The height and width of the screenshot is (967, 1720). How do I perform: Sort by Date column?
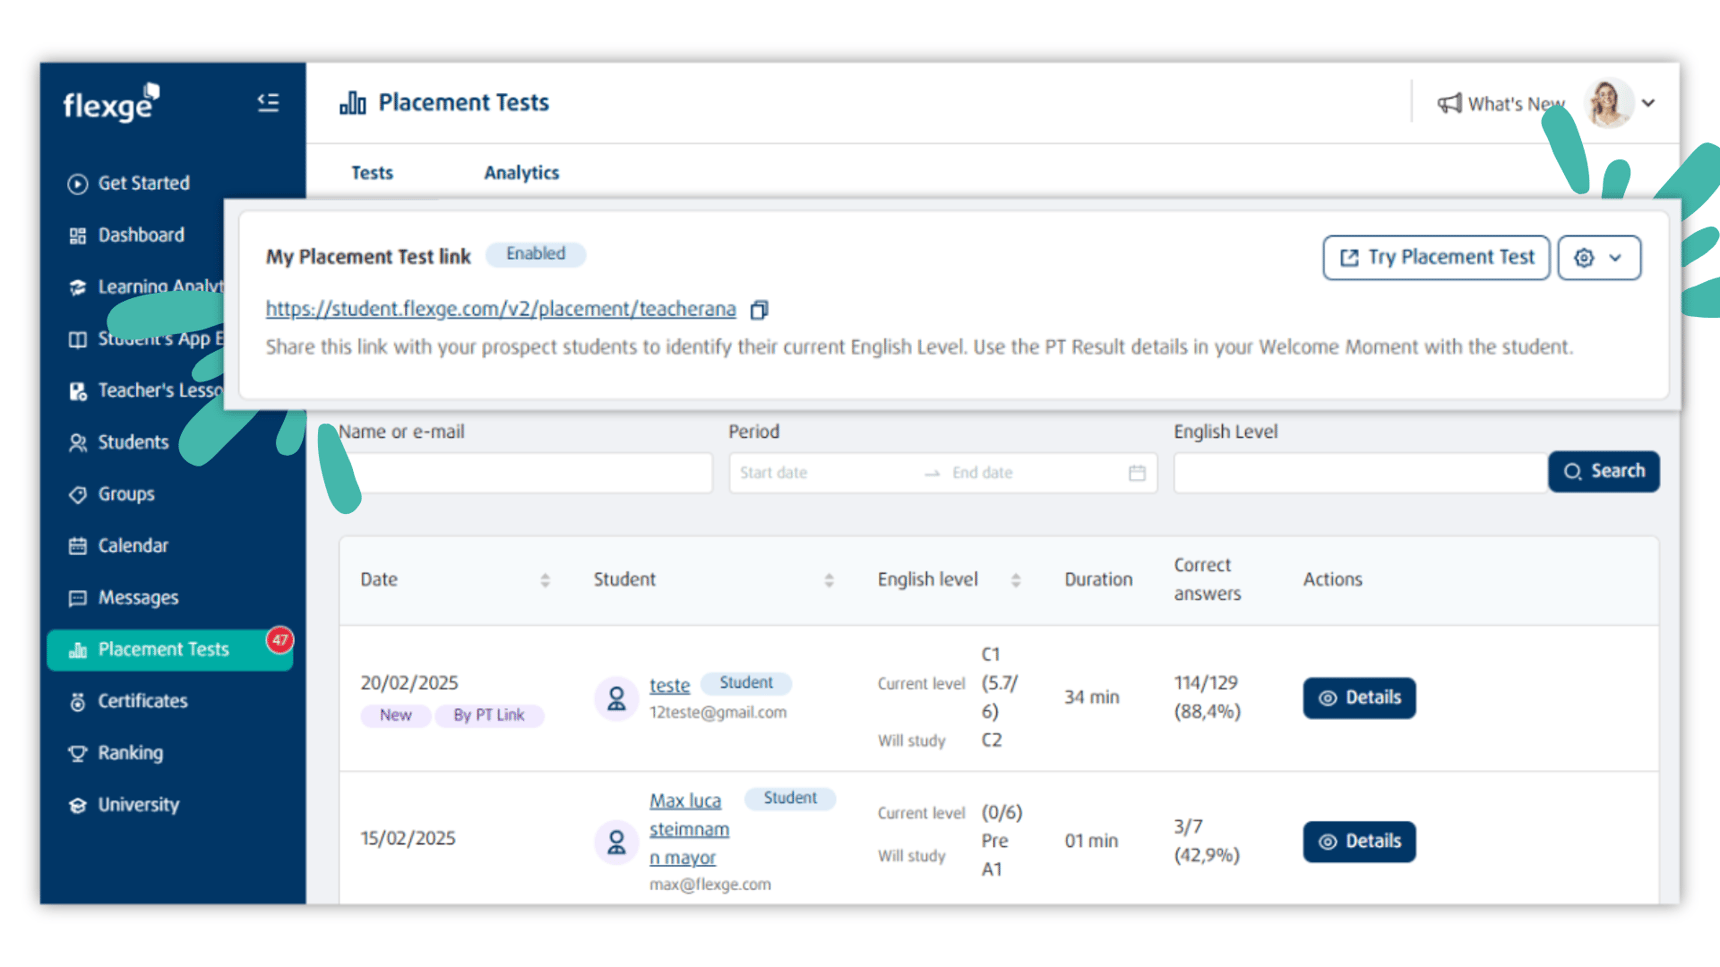tap(545, 580)
